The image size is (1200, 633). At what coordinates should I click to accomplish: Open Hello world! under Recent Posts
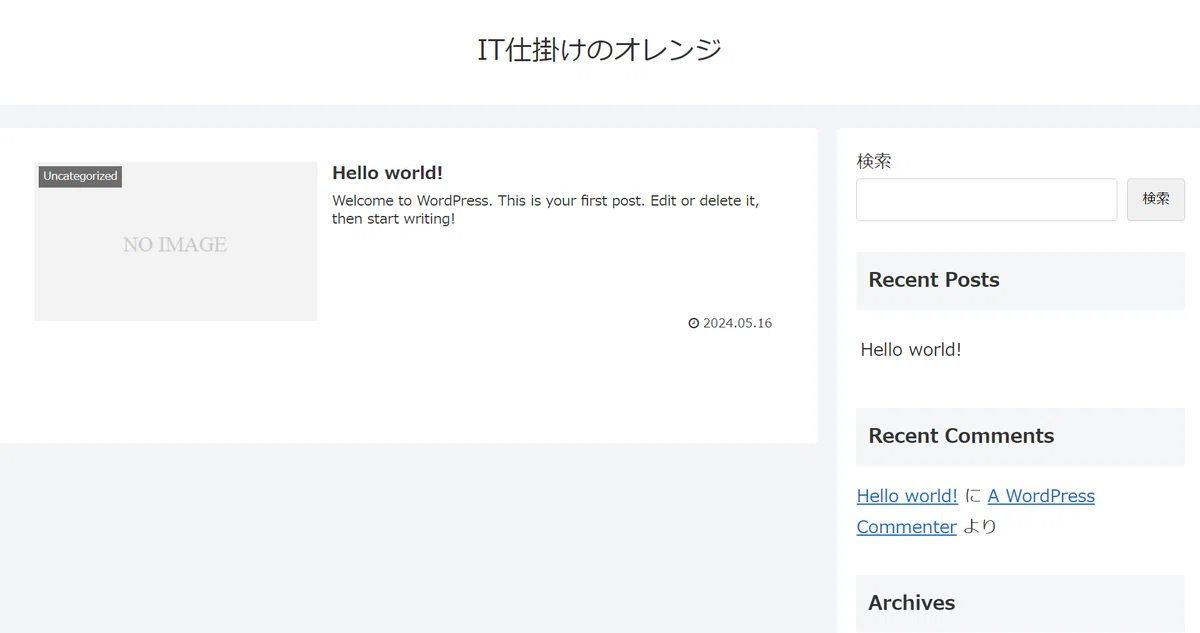[x=911, y=350]
